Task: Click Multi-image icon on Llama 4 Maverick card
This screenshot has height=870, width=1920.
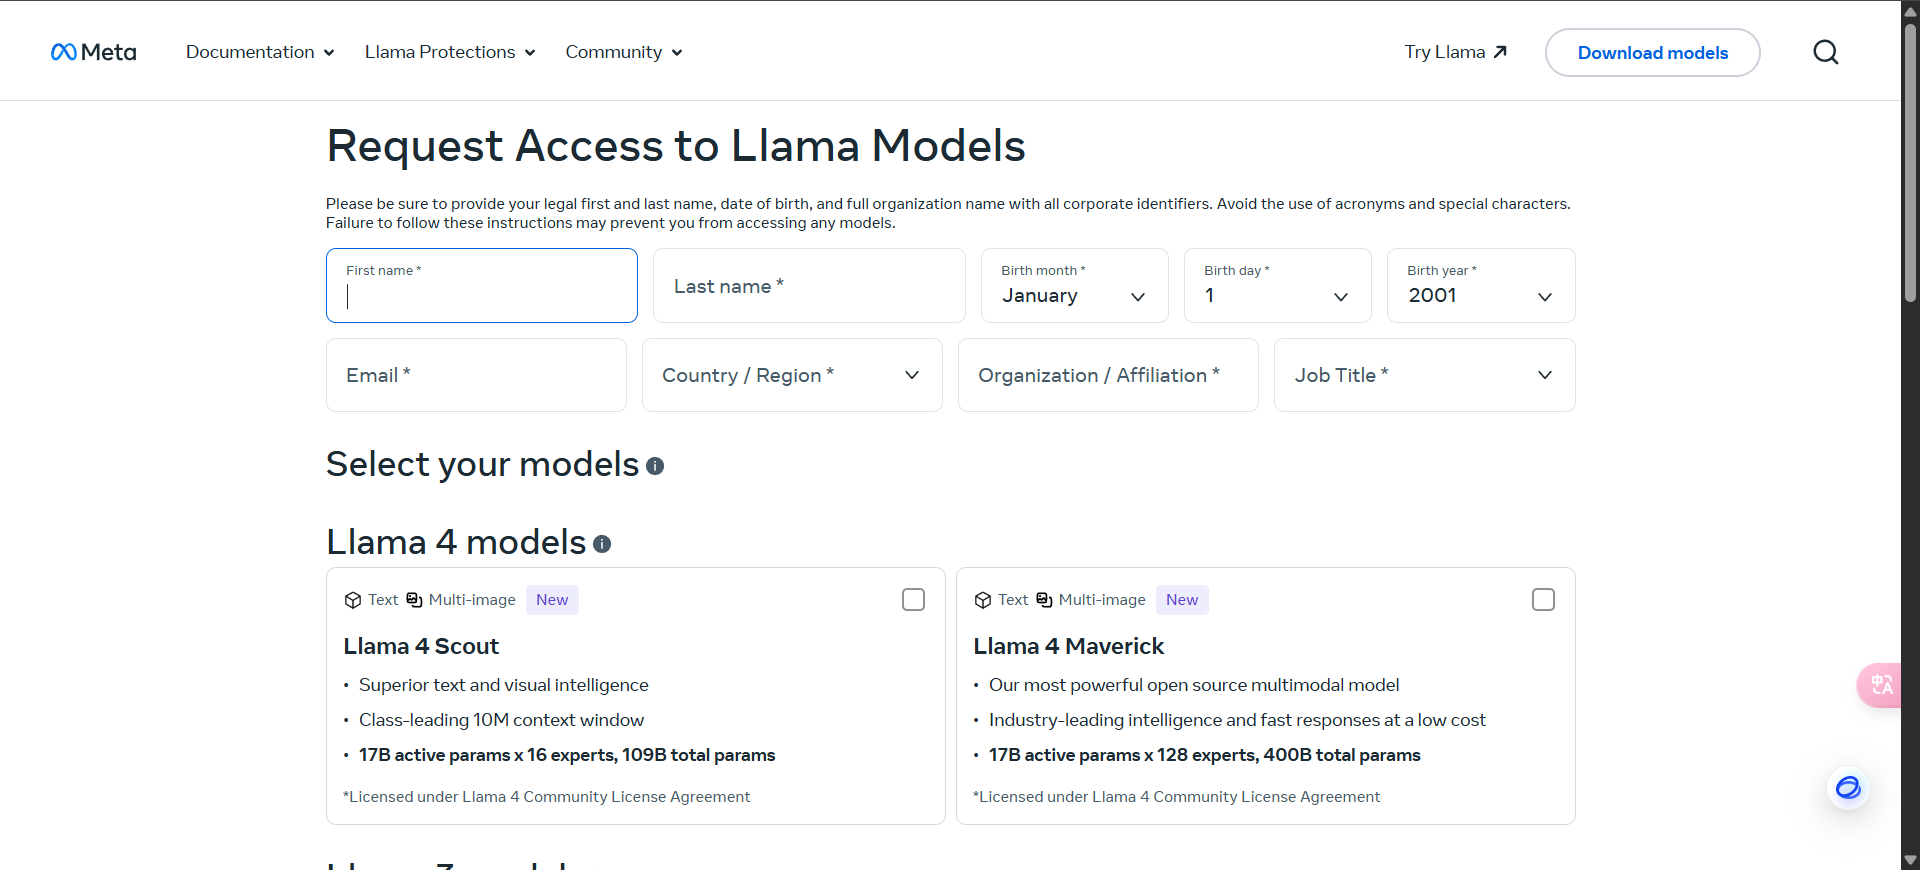Action: [x=1044, y=600]
